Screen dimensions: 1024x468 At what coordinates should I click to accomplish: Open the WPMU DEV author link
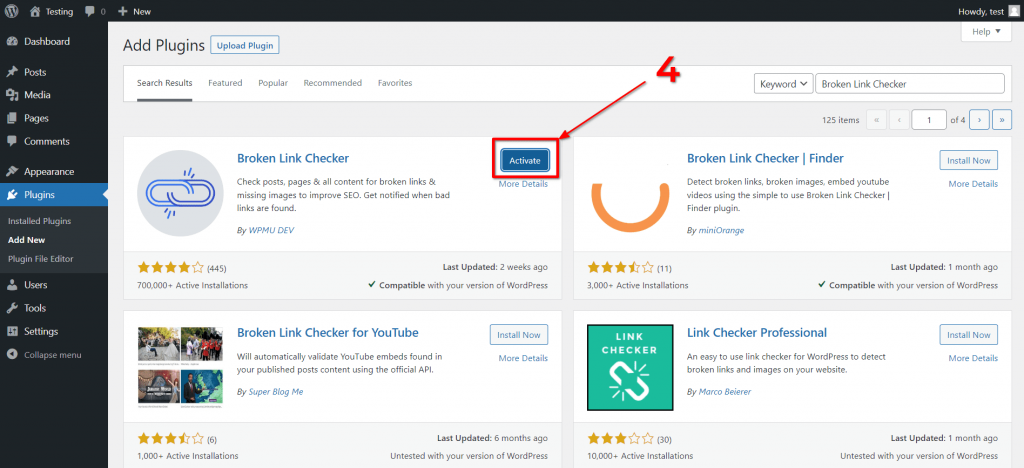(271, 230)
